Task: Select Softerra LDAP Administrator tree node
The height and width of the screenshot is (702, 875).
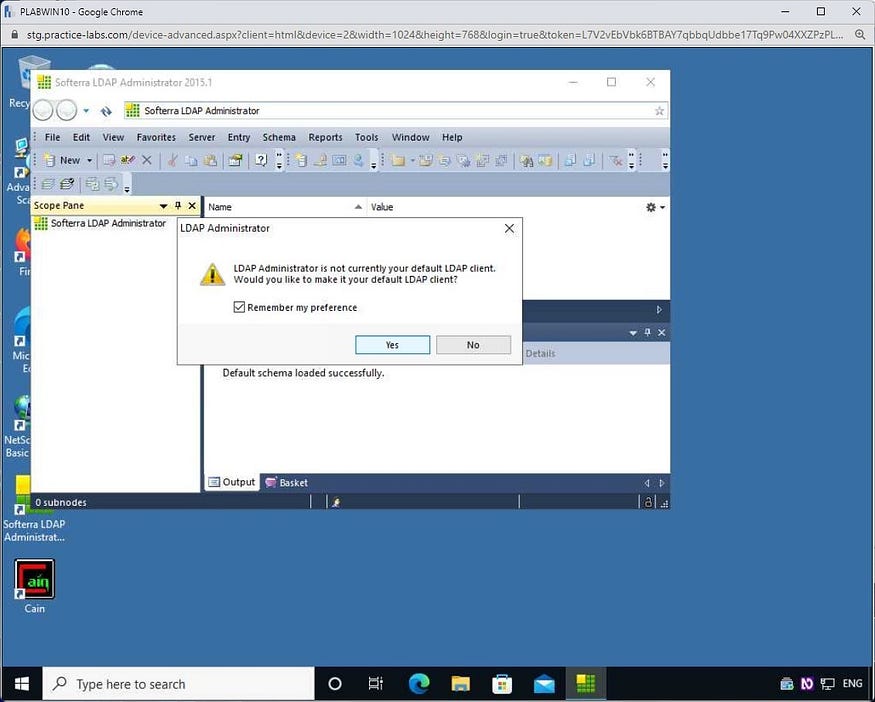Action: (100, 223)
